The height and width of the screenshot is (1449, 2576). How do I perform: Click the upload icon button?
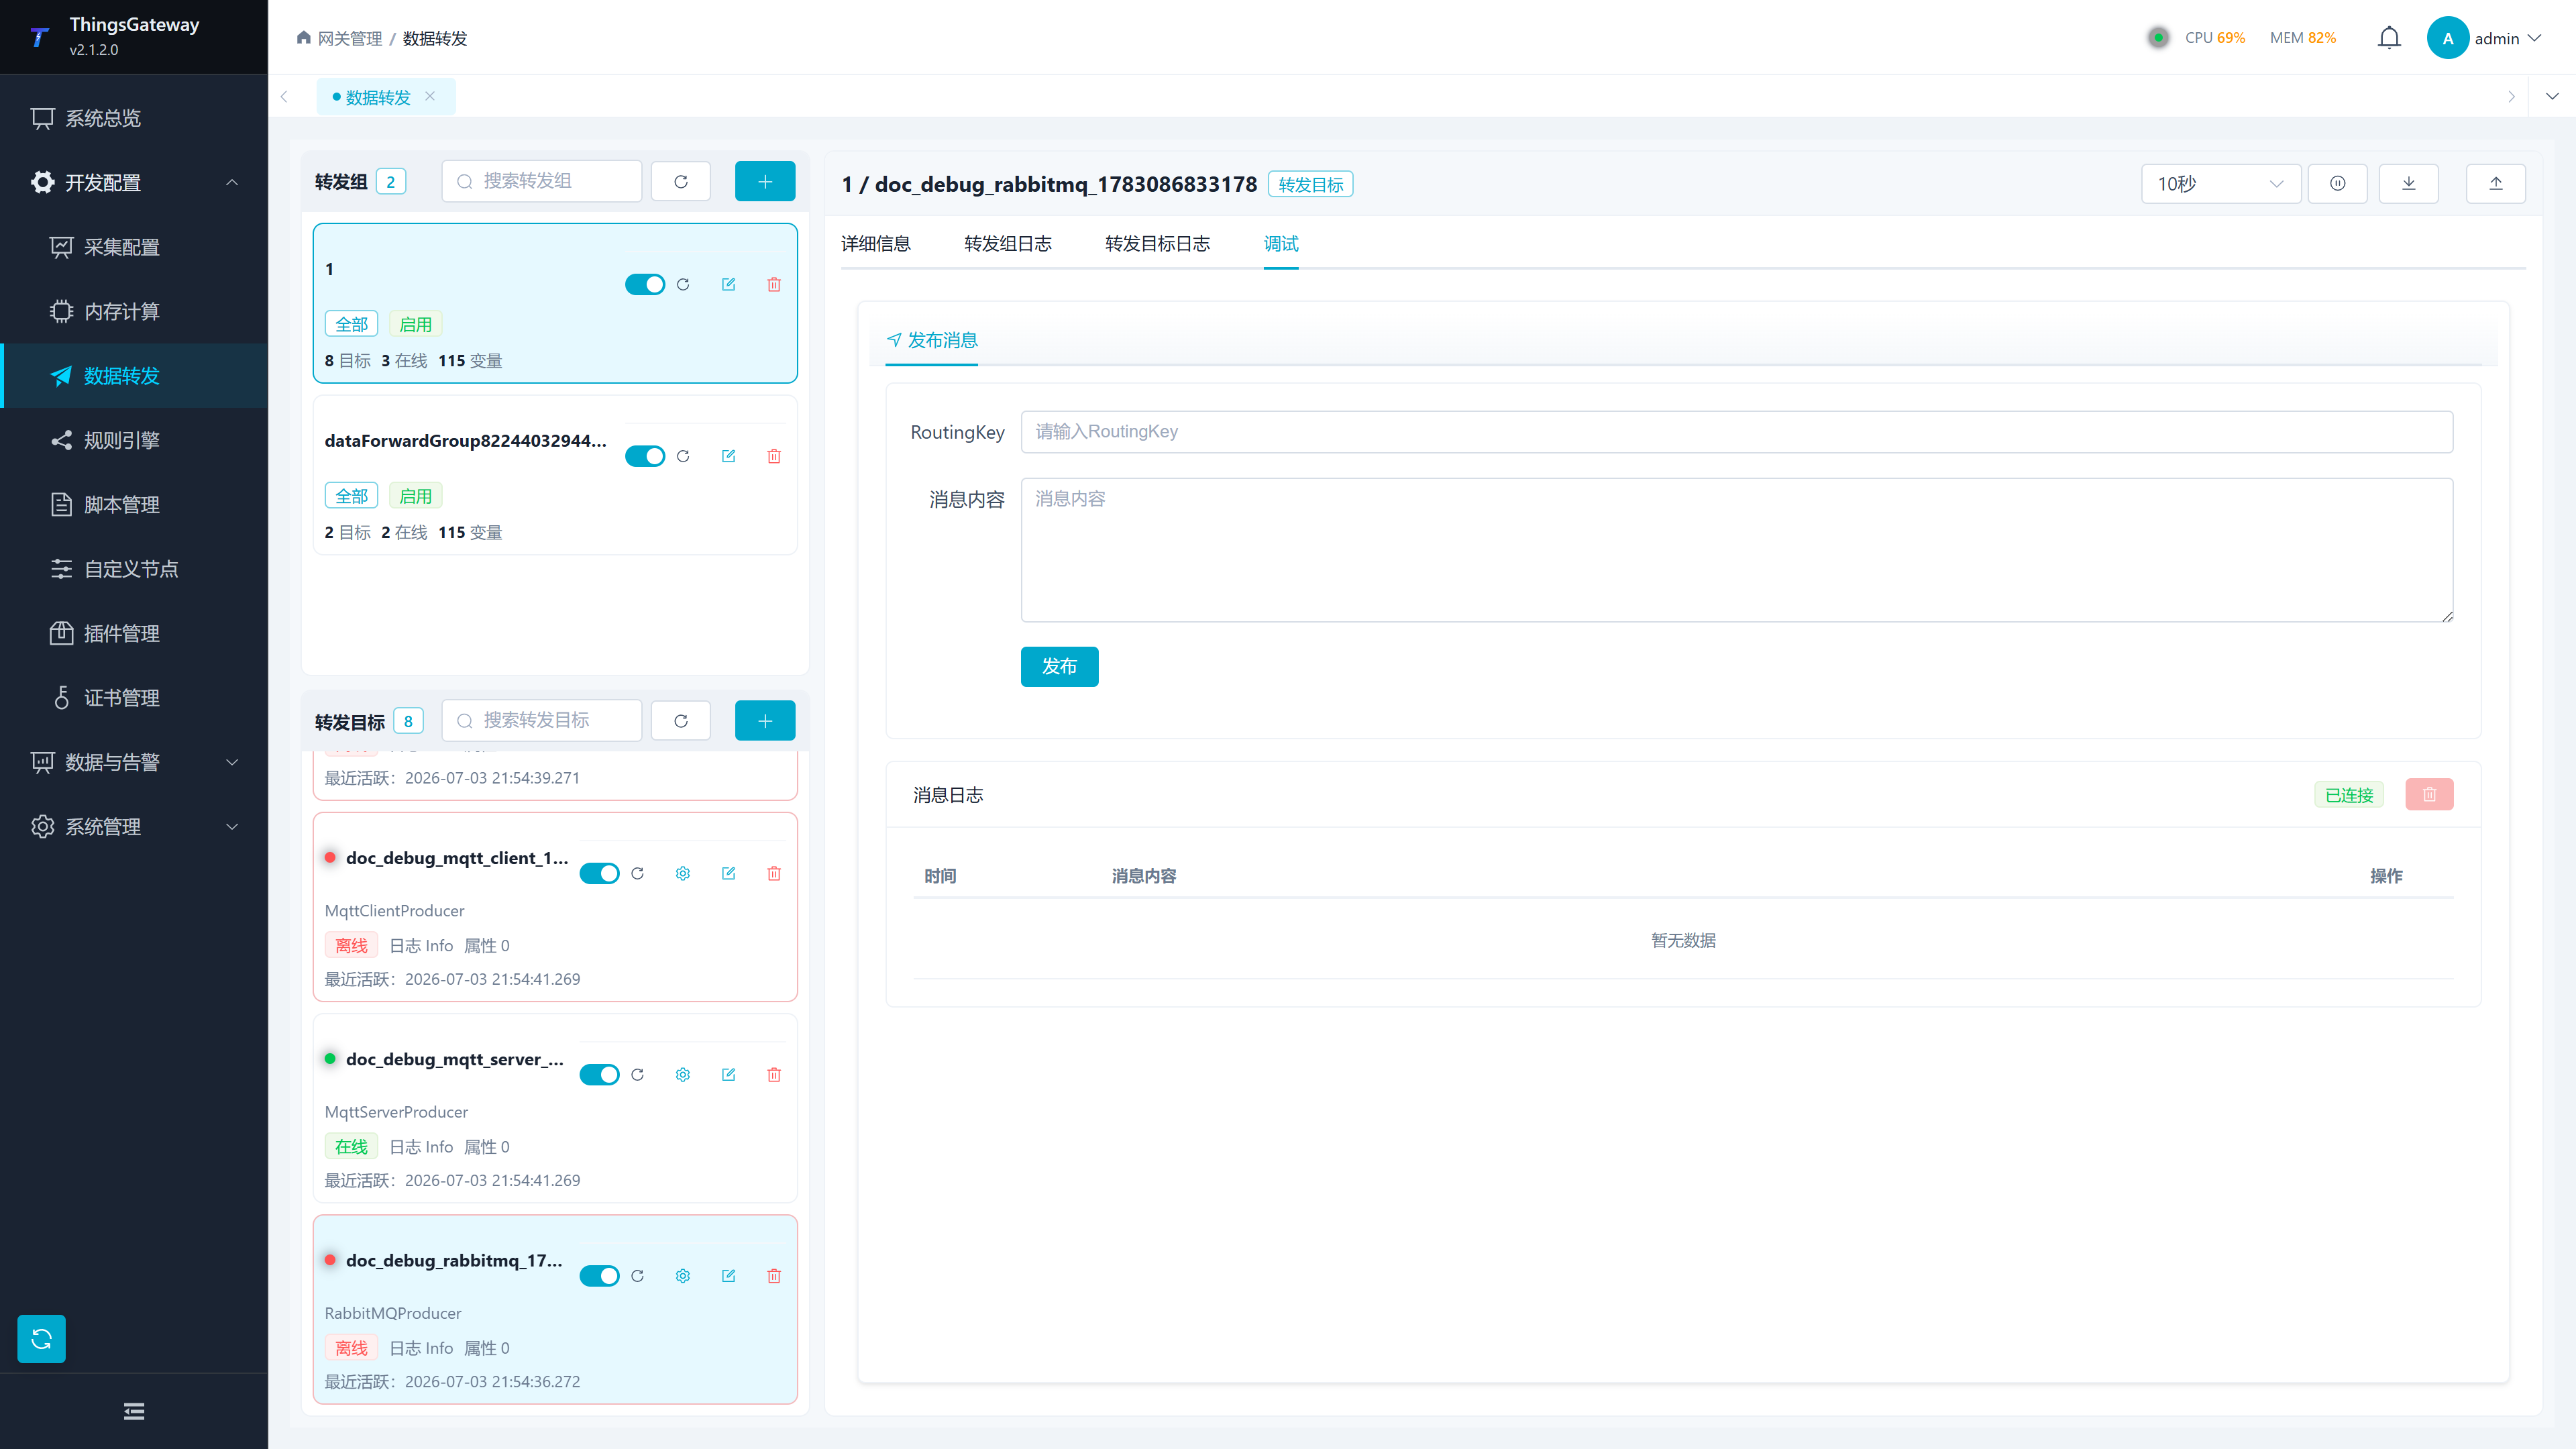2496,184
